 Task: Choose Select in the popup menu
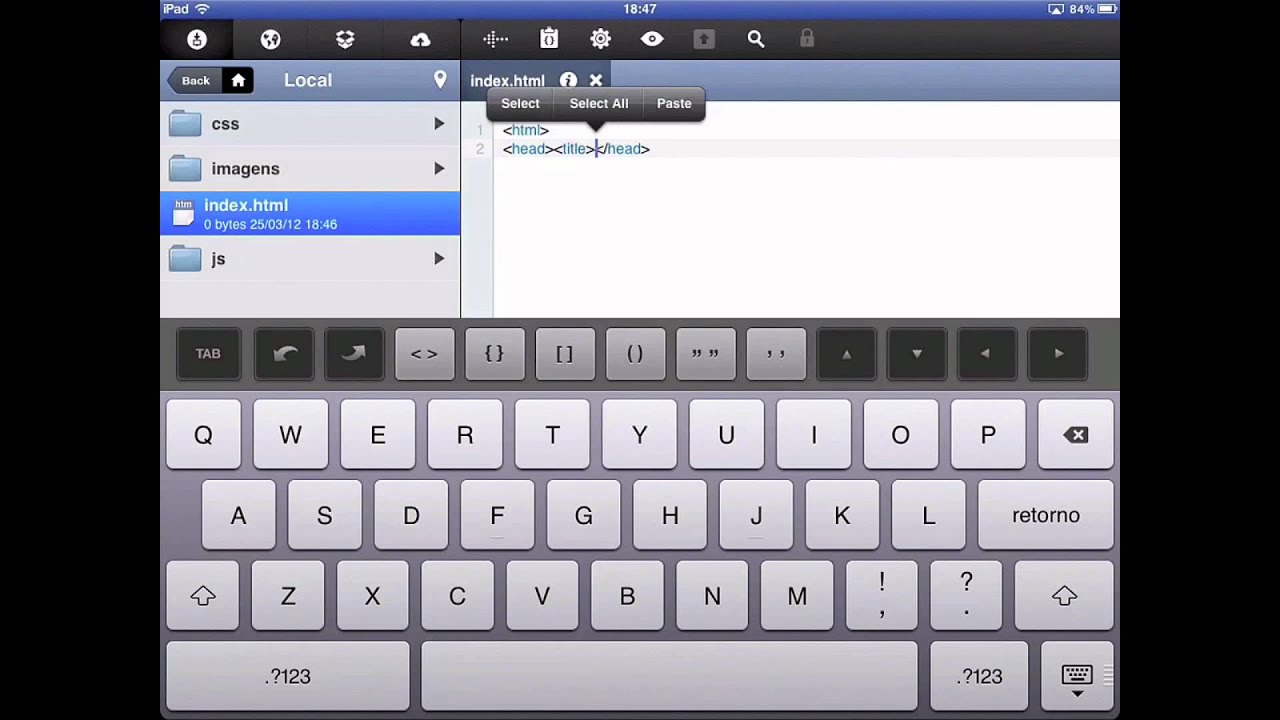coord(520,104)
